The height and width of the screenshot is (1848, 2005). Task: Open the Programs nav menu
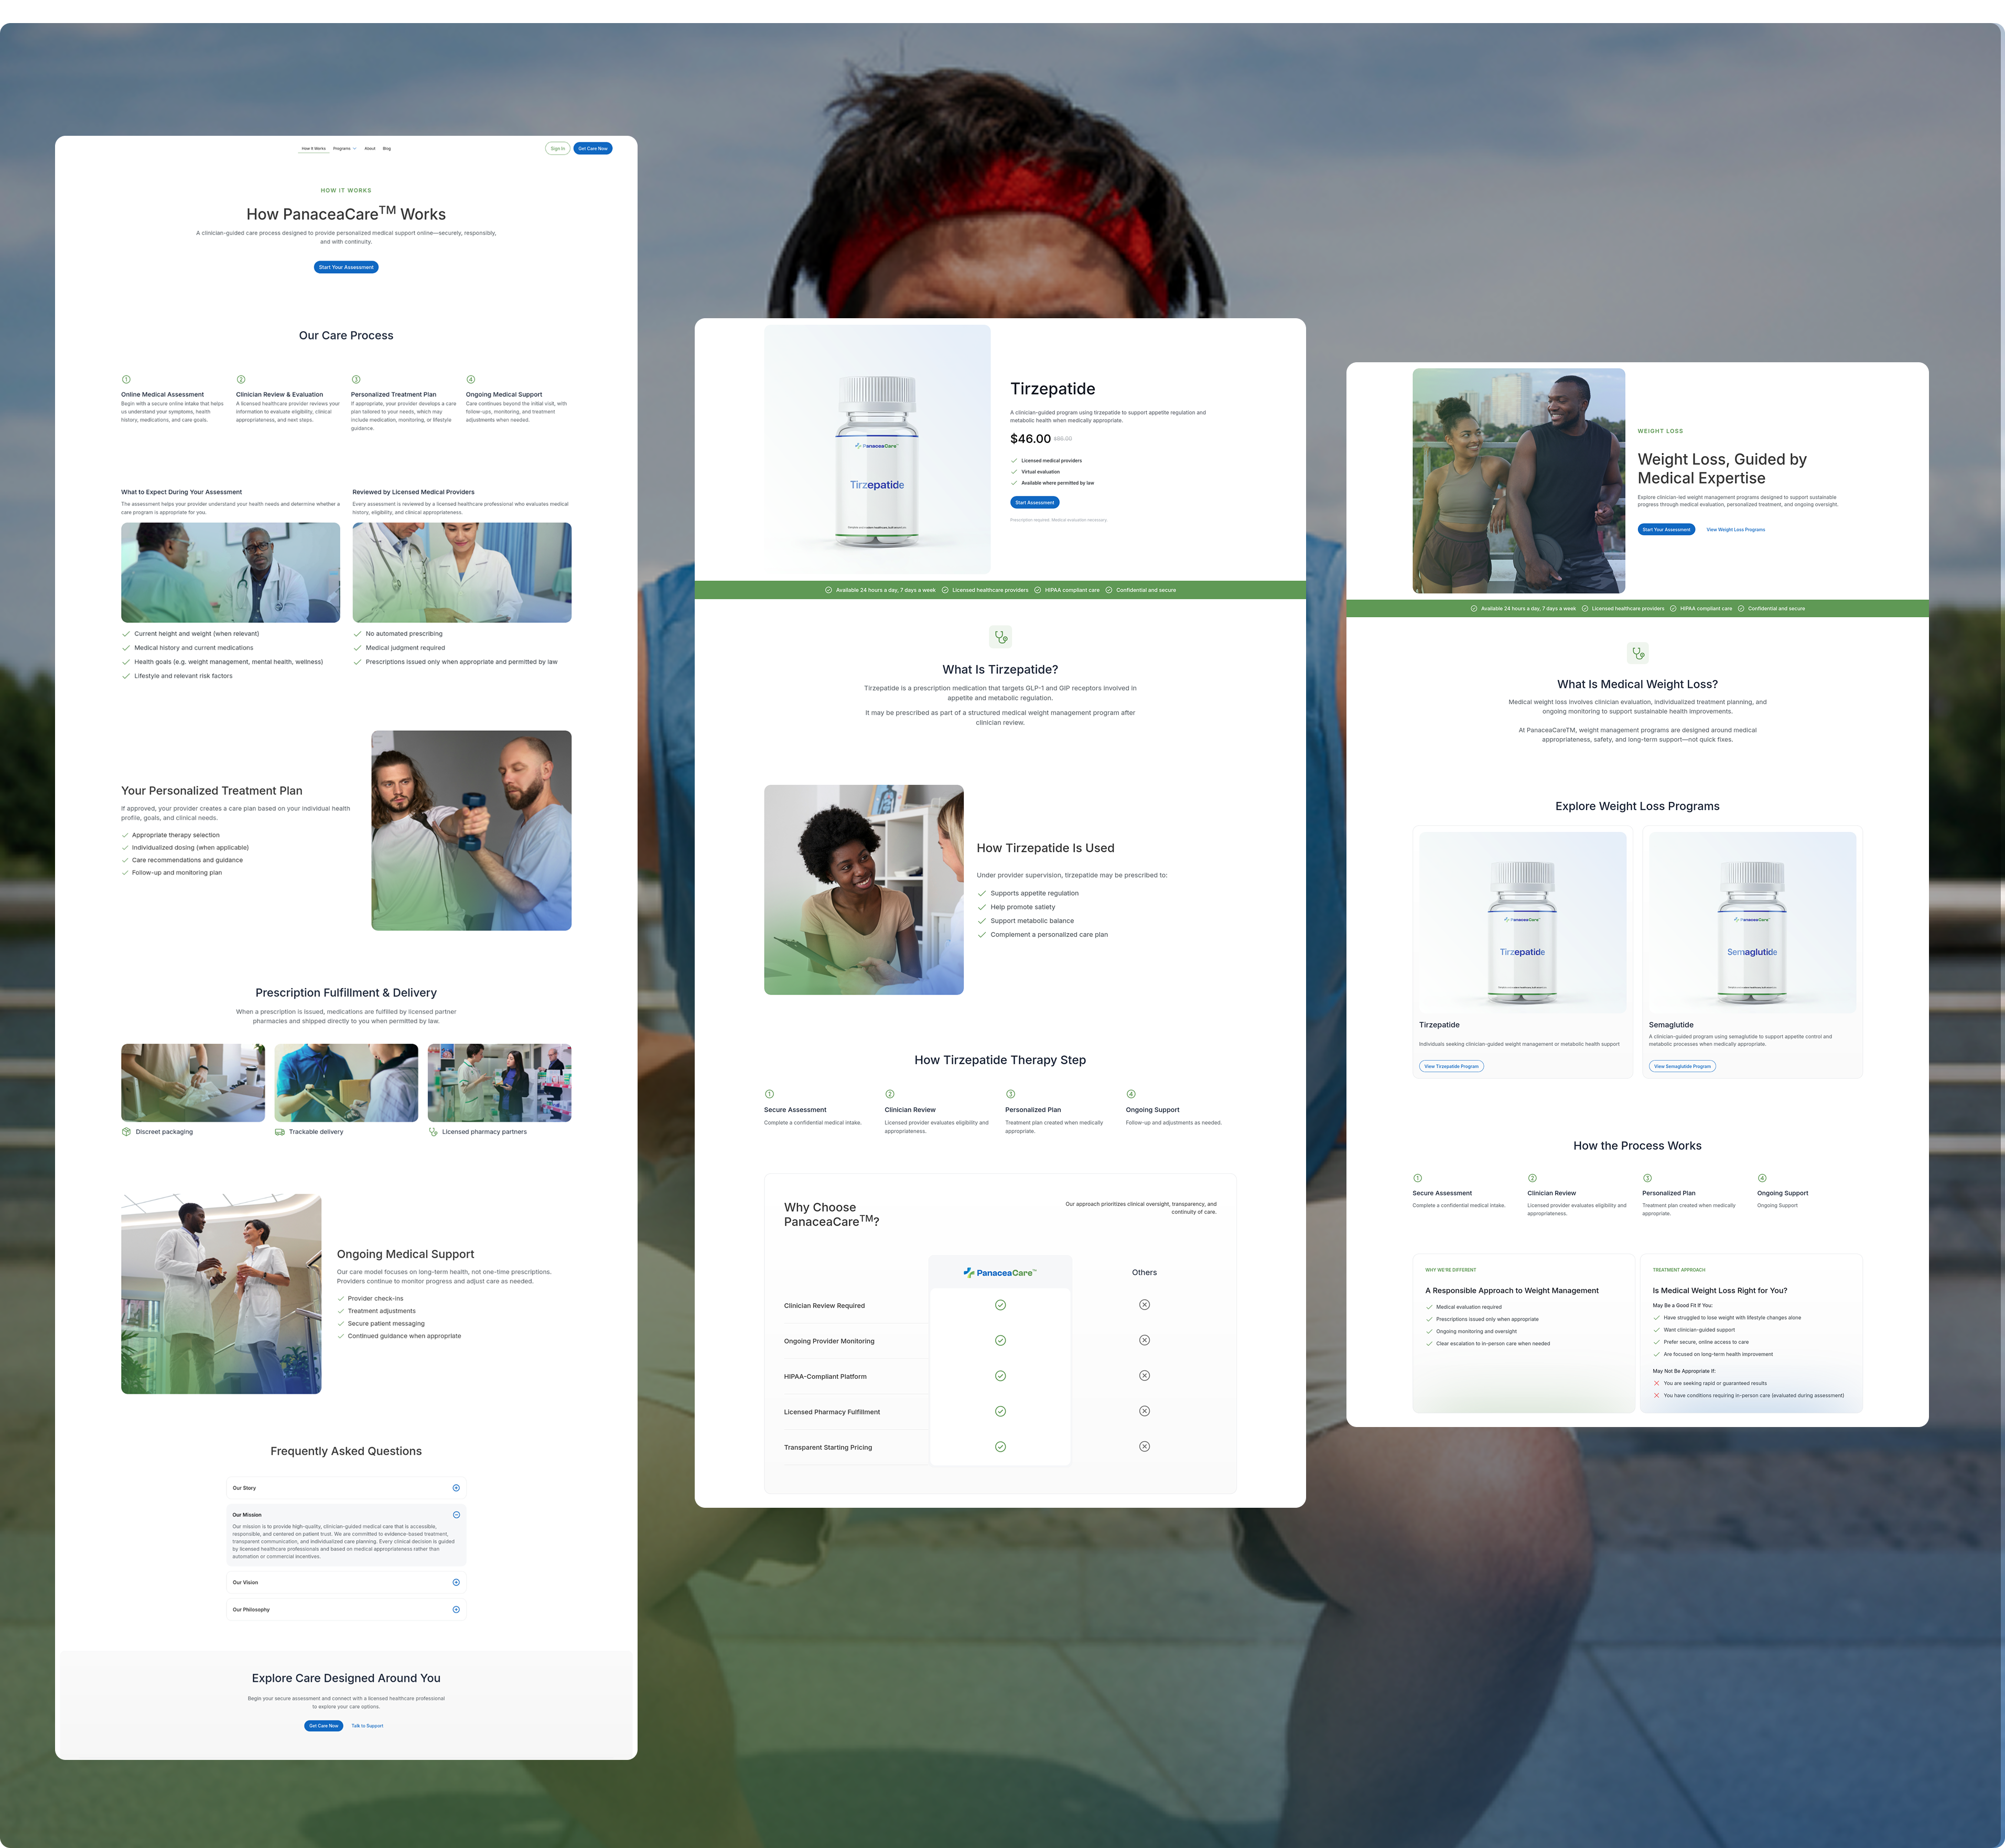coord(342,148)
